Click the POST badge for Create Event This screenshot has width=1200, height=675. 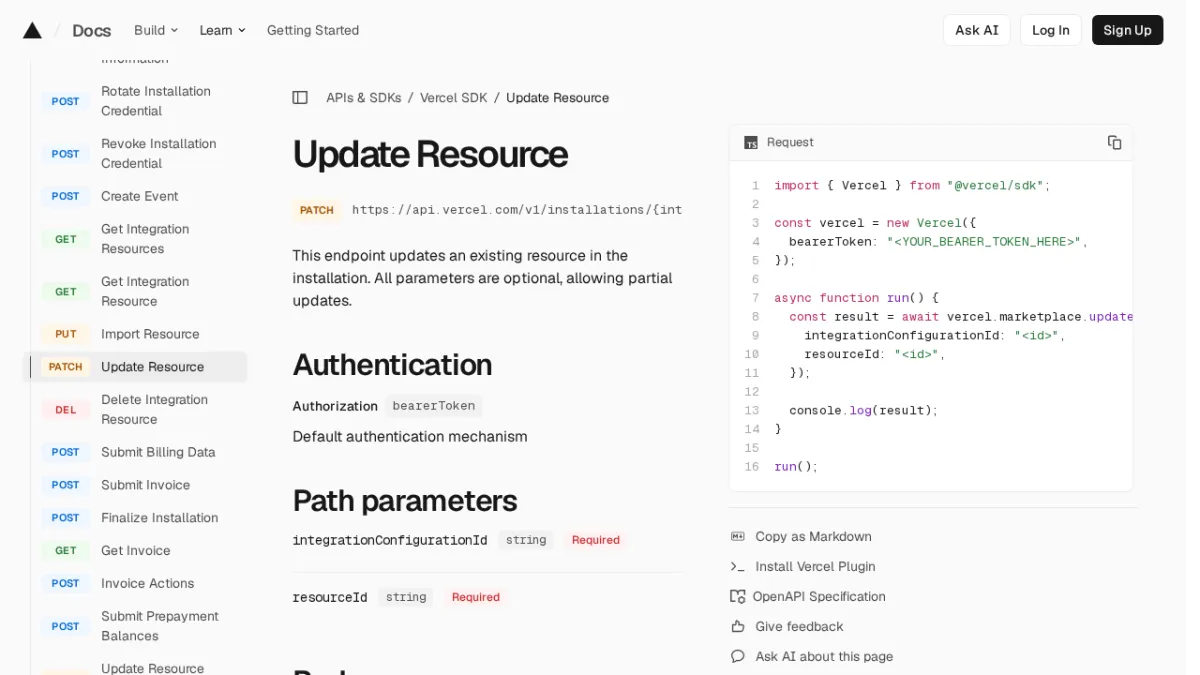(66, 196)
